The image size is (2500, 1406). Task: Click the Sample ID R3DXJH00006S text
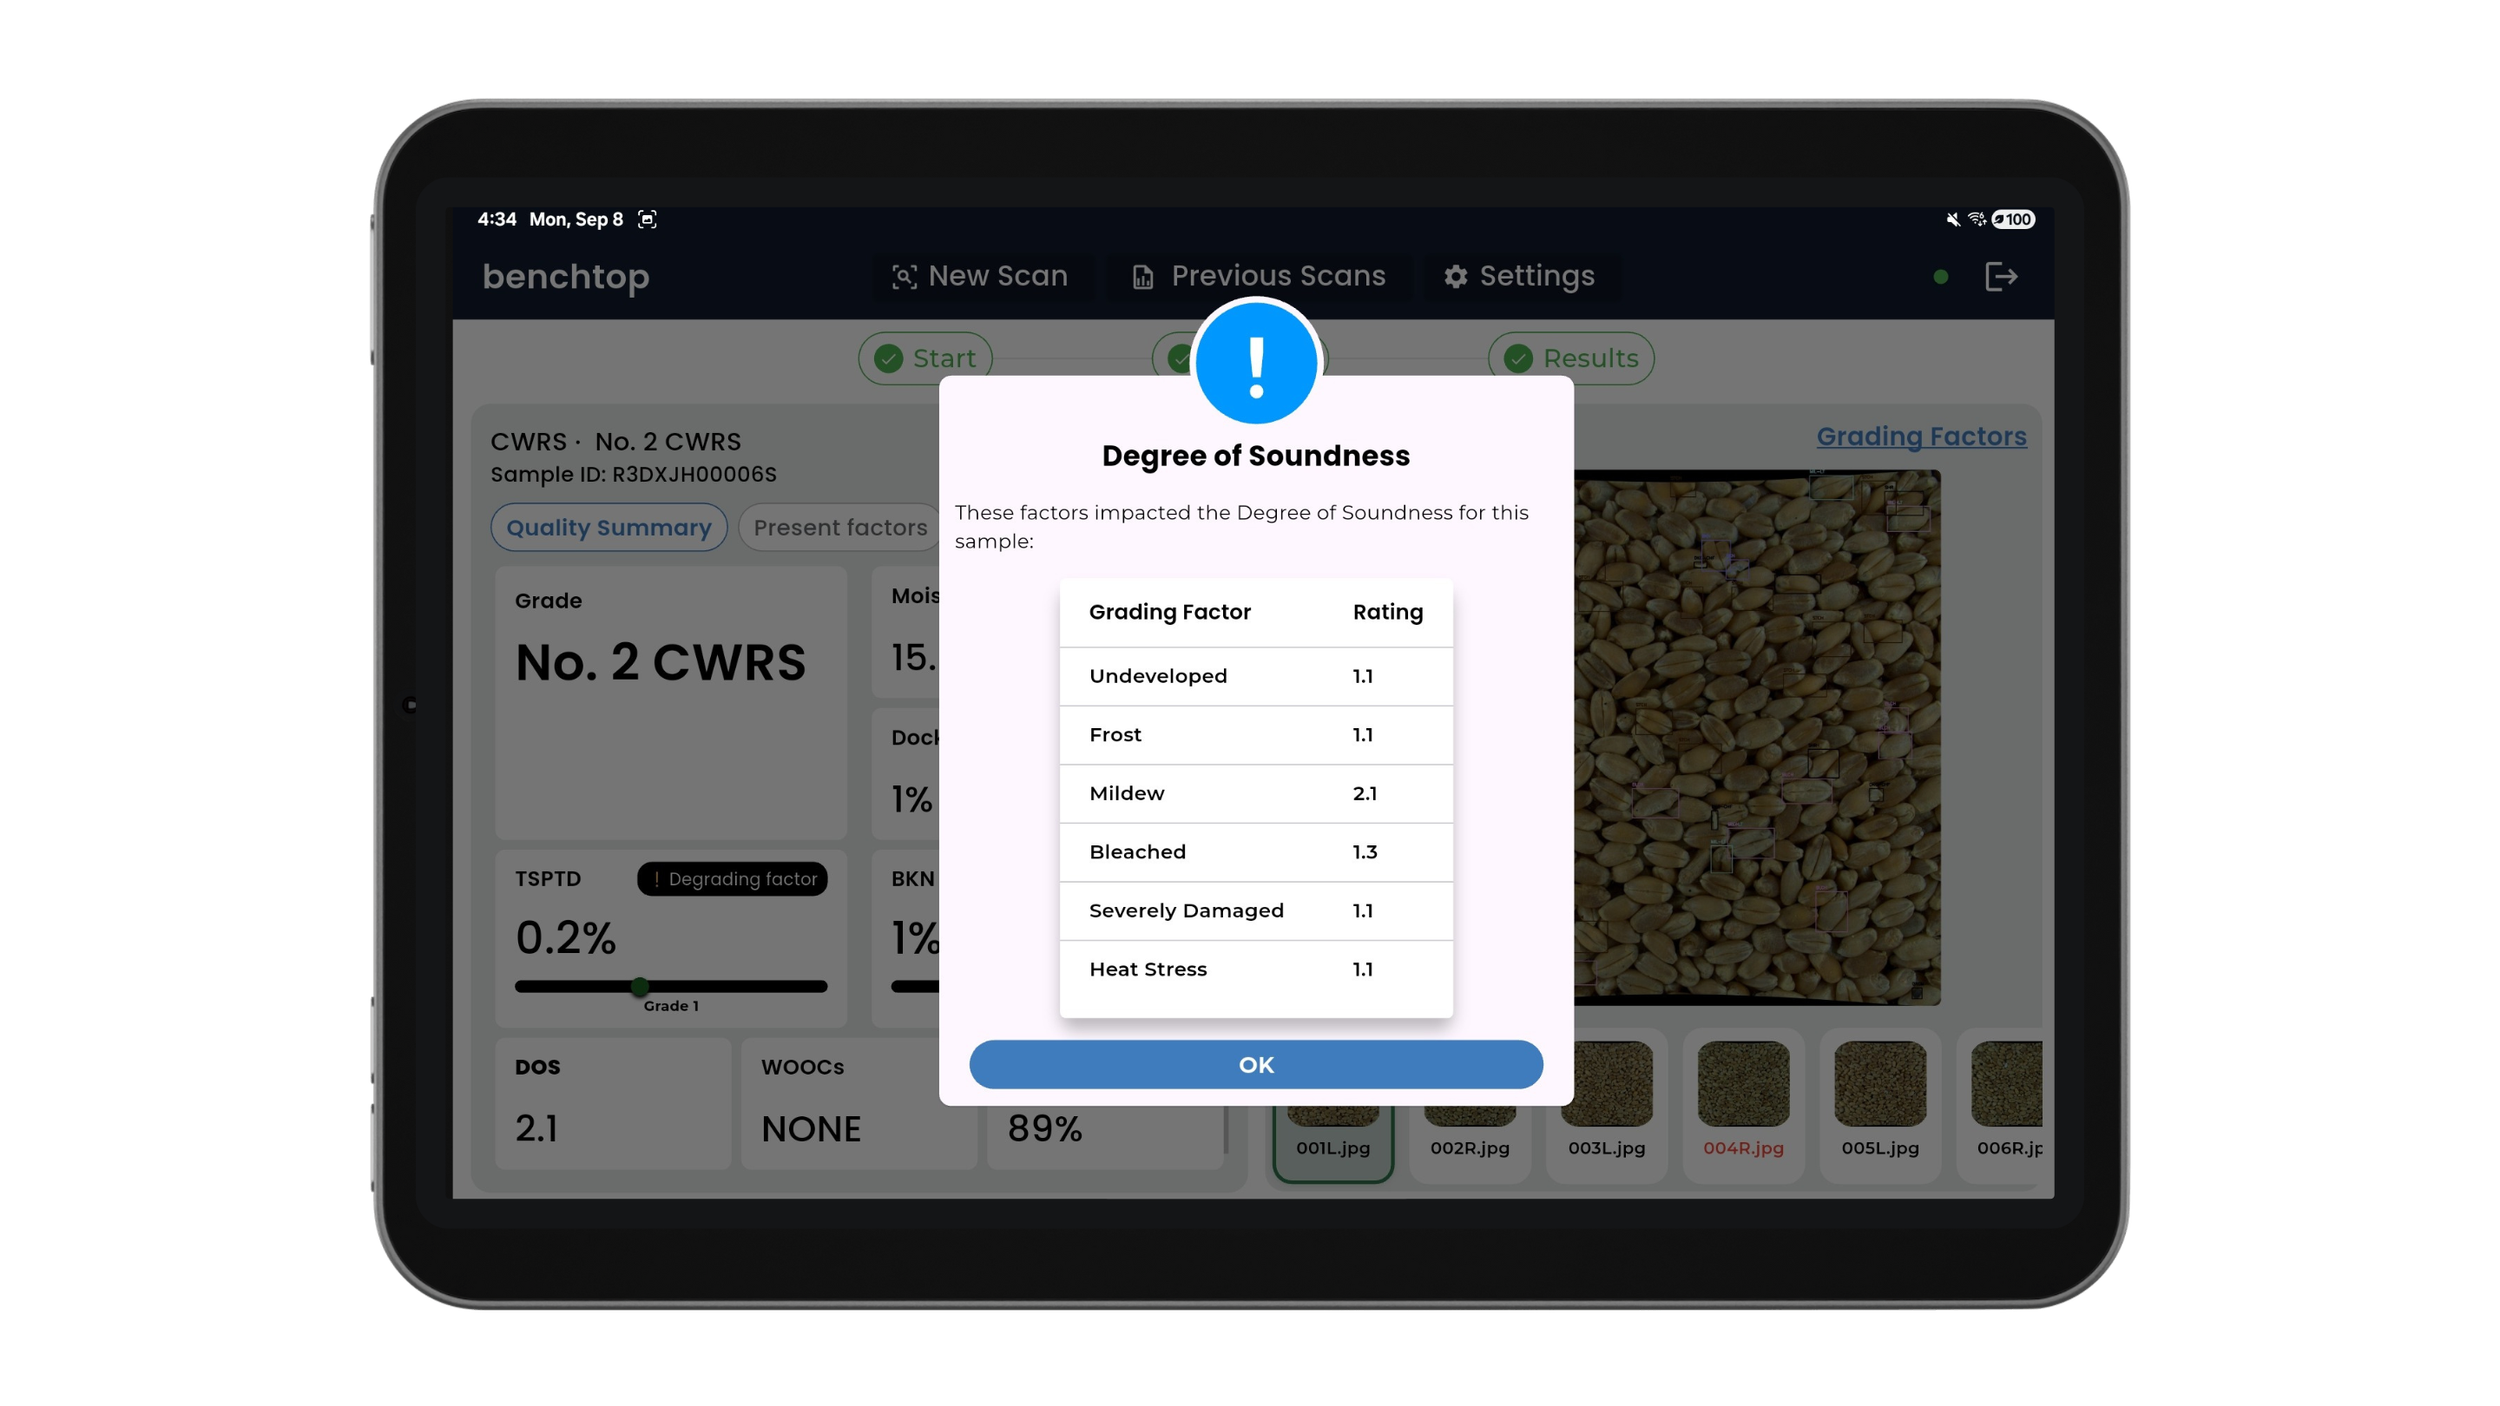[633, 474]
